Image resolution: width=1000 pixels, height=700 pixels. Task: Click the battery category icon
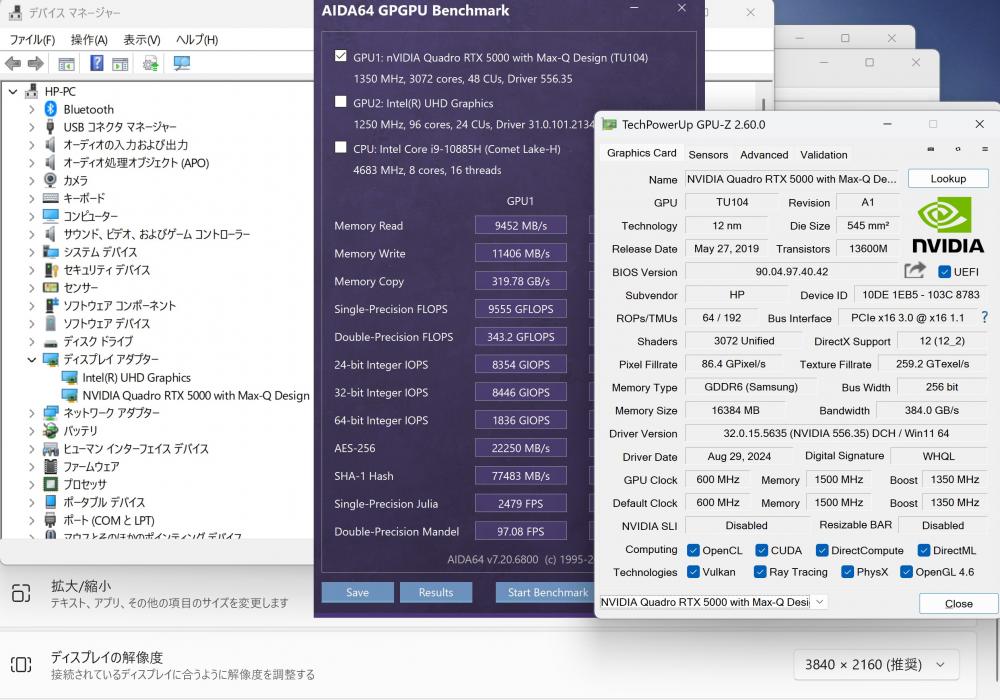(50, 430)
